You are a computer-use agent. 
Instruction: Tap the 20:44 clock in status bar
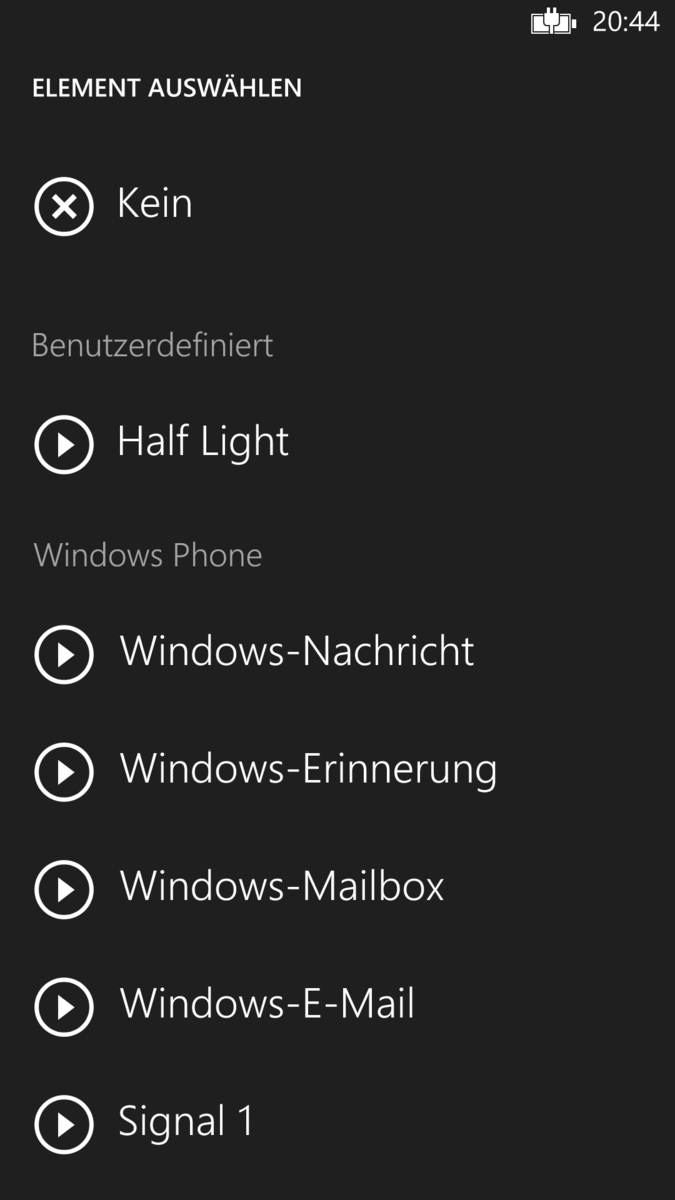tap(626, 22)
